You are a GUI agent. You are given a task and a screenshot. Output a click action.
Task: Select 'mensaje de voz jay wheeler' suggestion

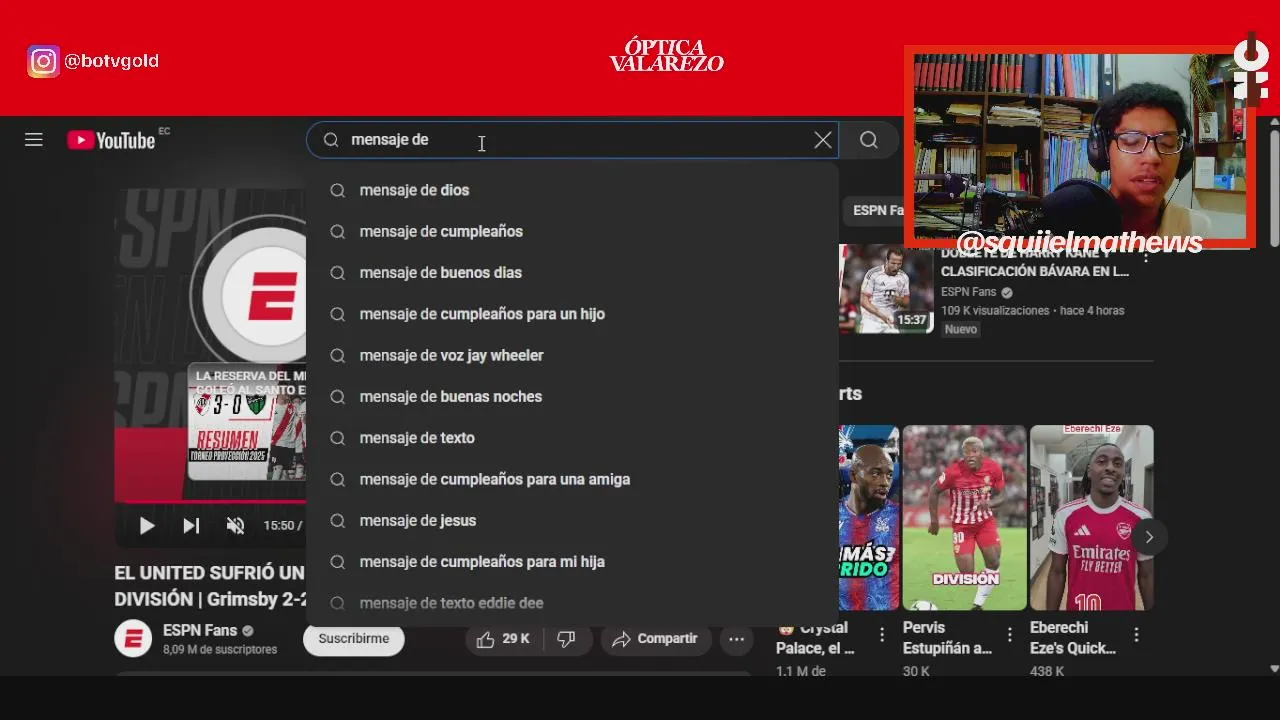click(572, 355)
